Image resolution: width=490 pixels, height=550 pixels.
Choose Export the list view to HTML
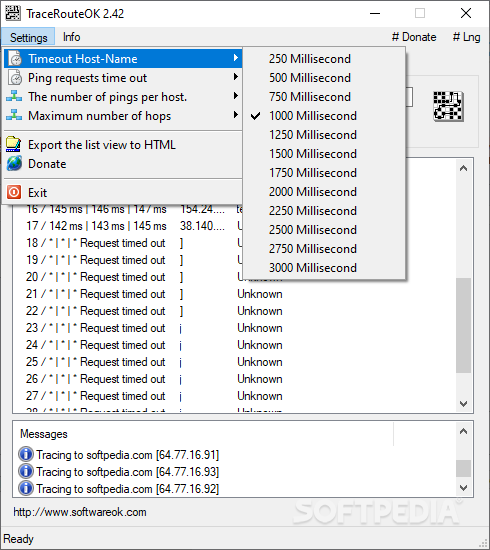tap(123, 145)
